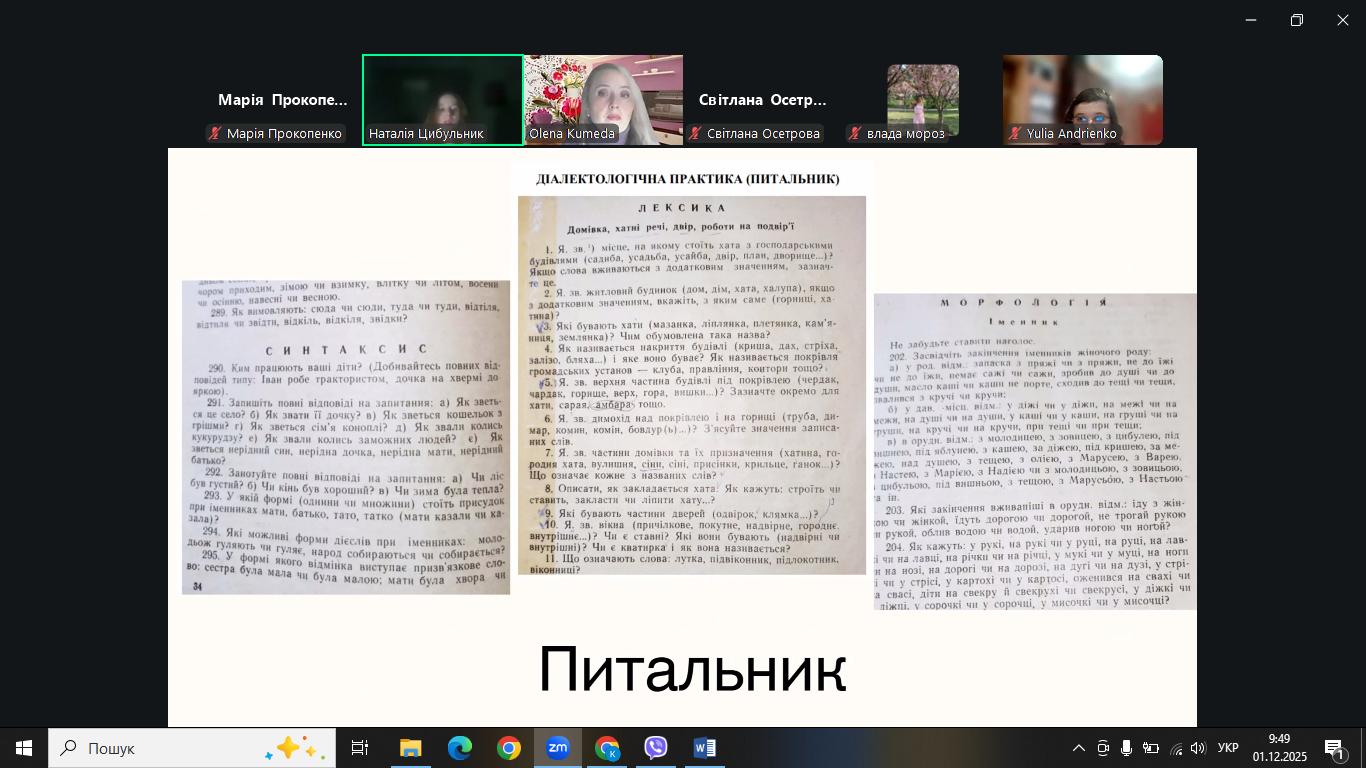The width and height of the screenshot is (1366, 768).
Task: Open the volume speaker control
Action: 1198,748
